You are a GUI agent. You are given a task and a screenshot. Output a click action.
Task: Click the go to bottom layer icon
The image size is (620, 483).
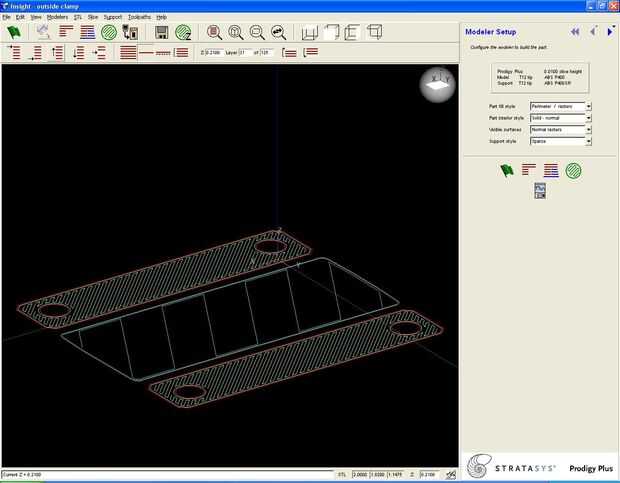pos(36,53)
